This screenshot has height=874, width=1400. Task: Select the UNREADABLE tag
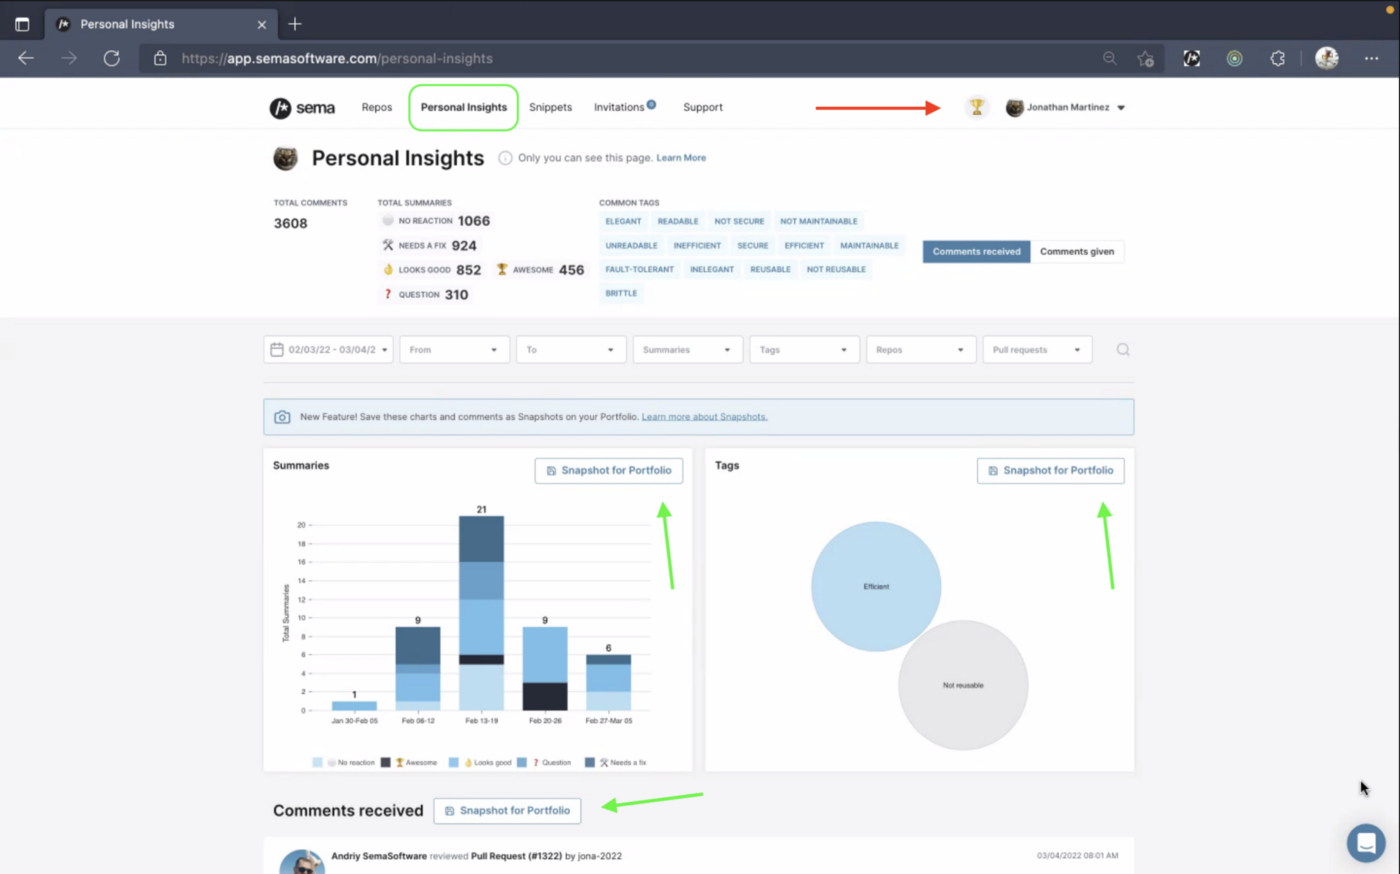(x=631, y=245)
